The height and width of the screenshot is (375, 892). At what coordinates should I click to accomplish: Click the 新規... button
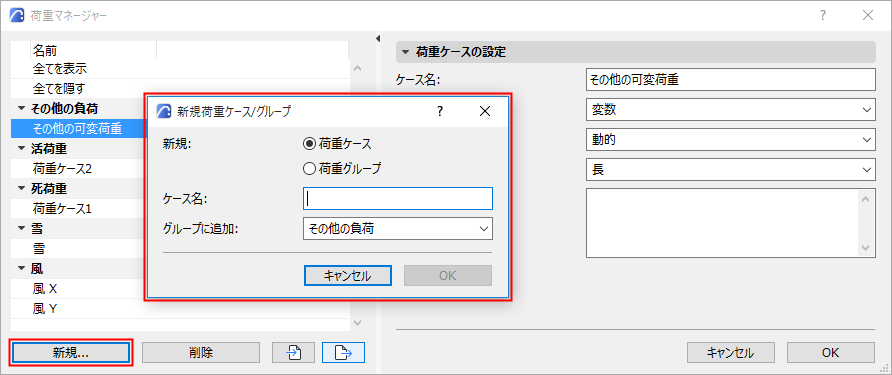click(x=71, y=353)
